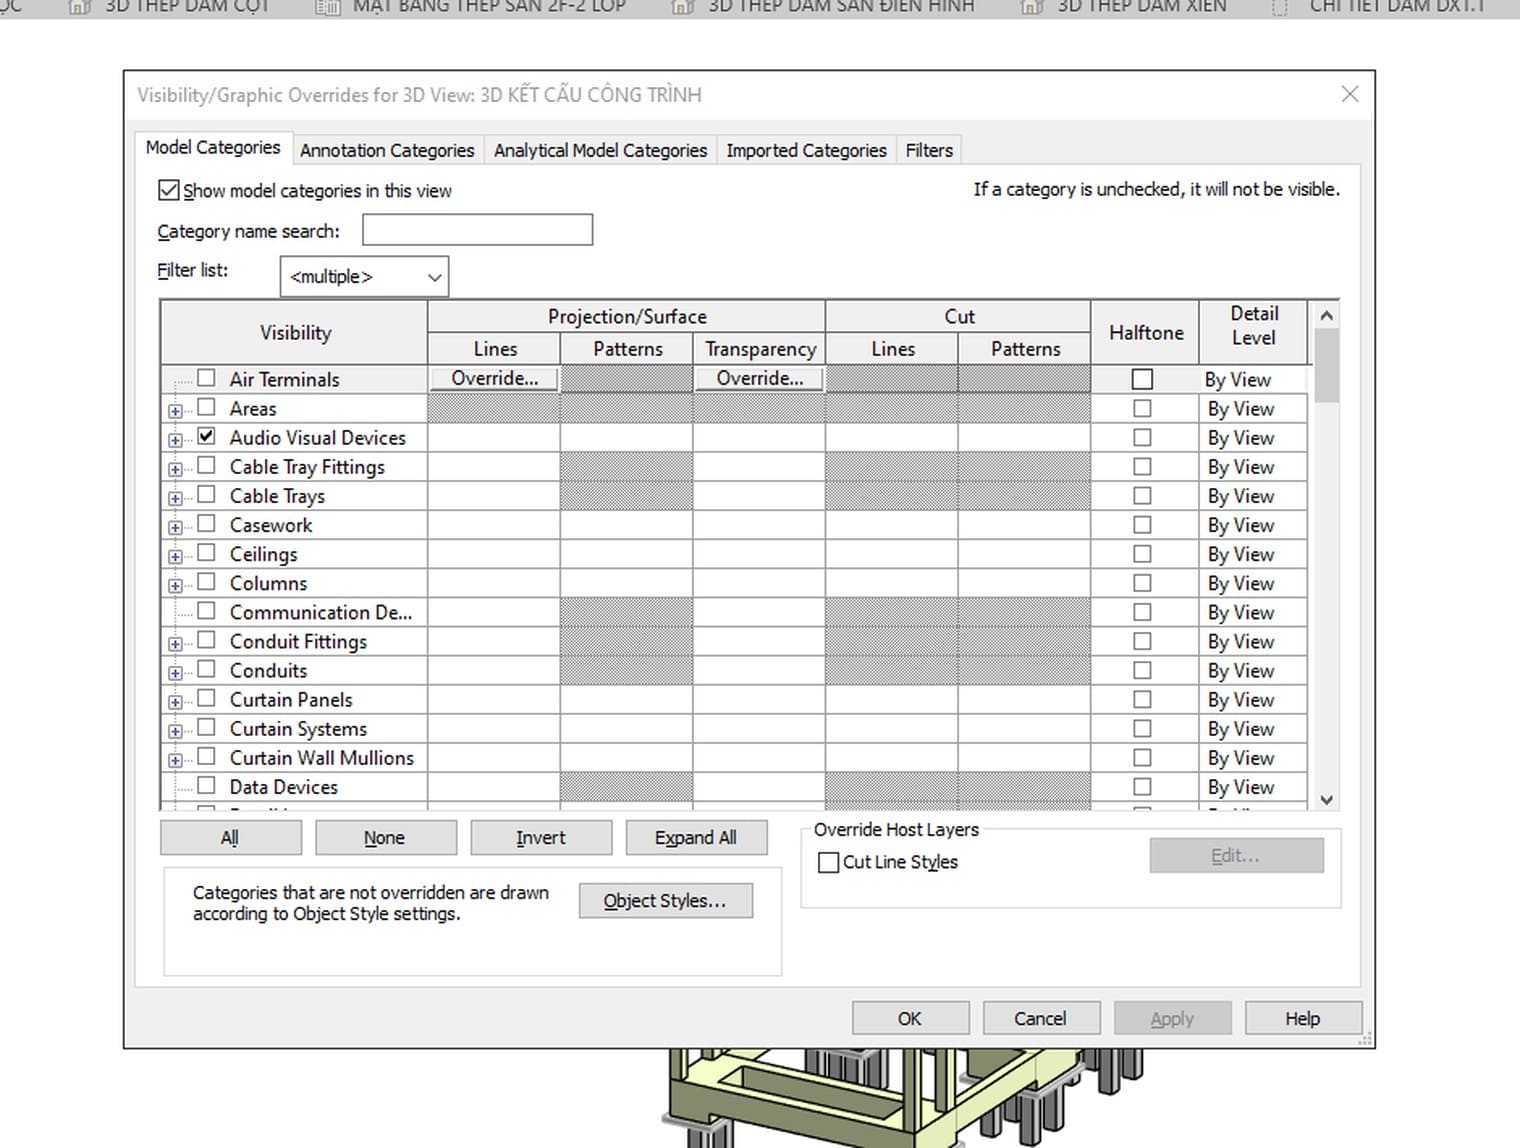
Task: Expand the Cable Tray Fittings node
Action: click(x=175, y=469)
